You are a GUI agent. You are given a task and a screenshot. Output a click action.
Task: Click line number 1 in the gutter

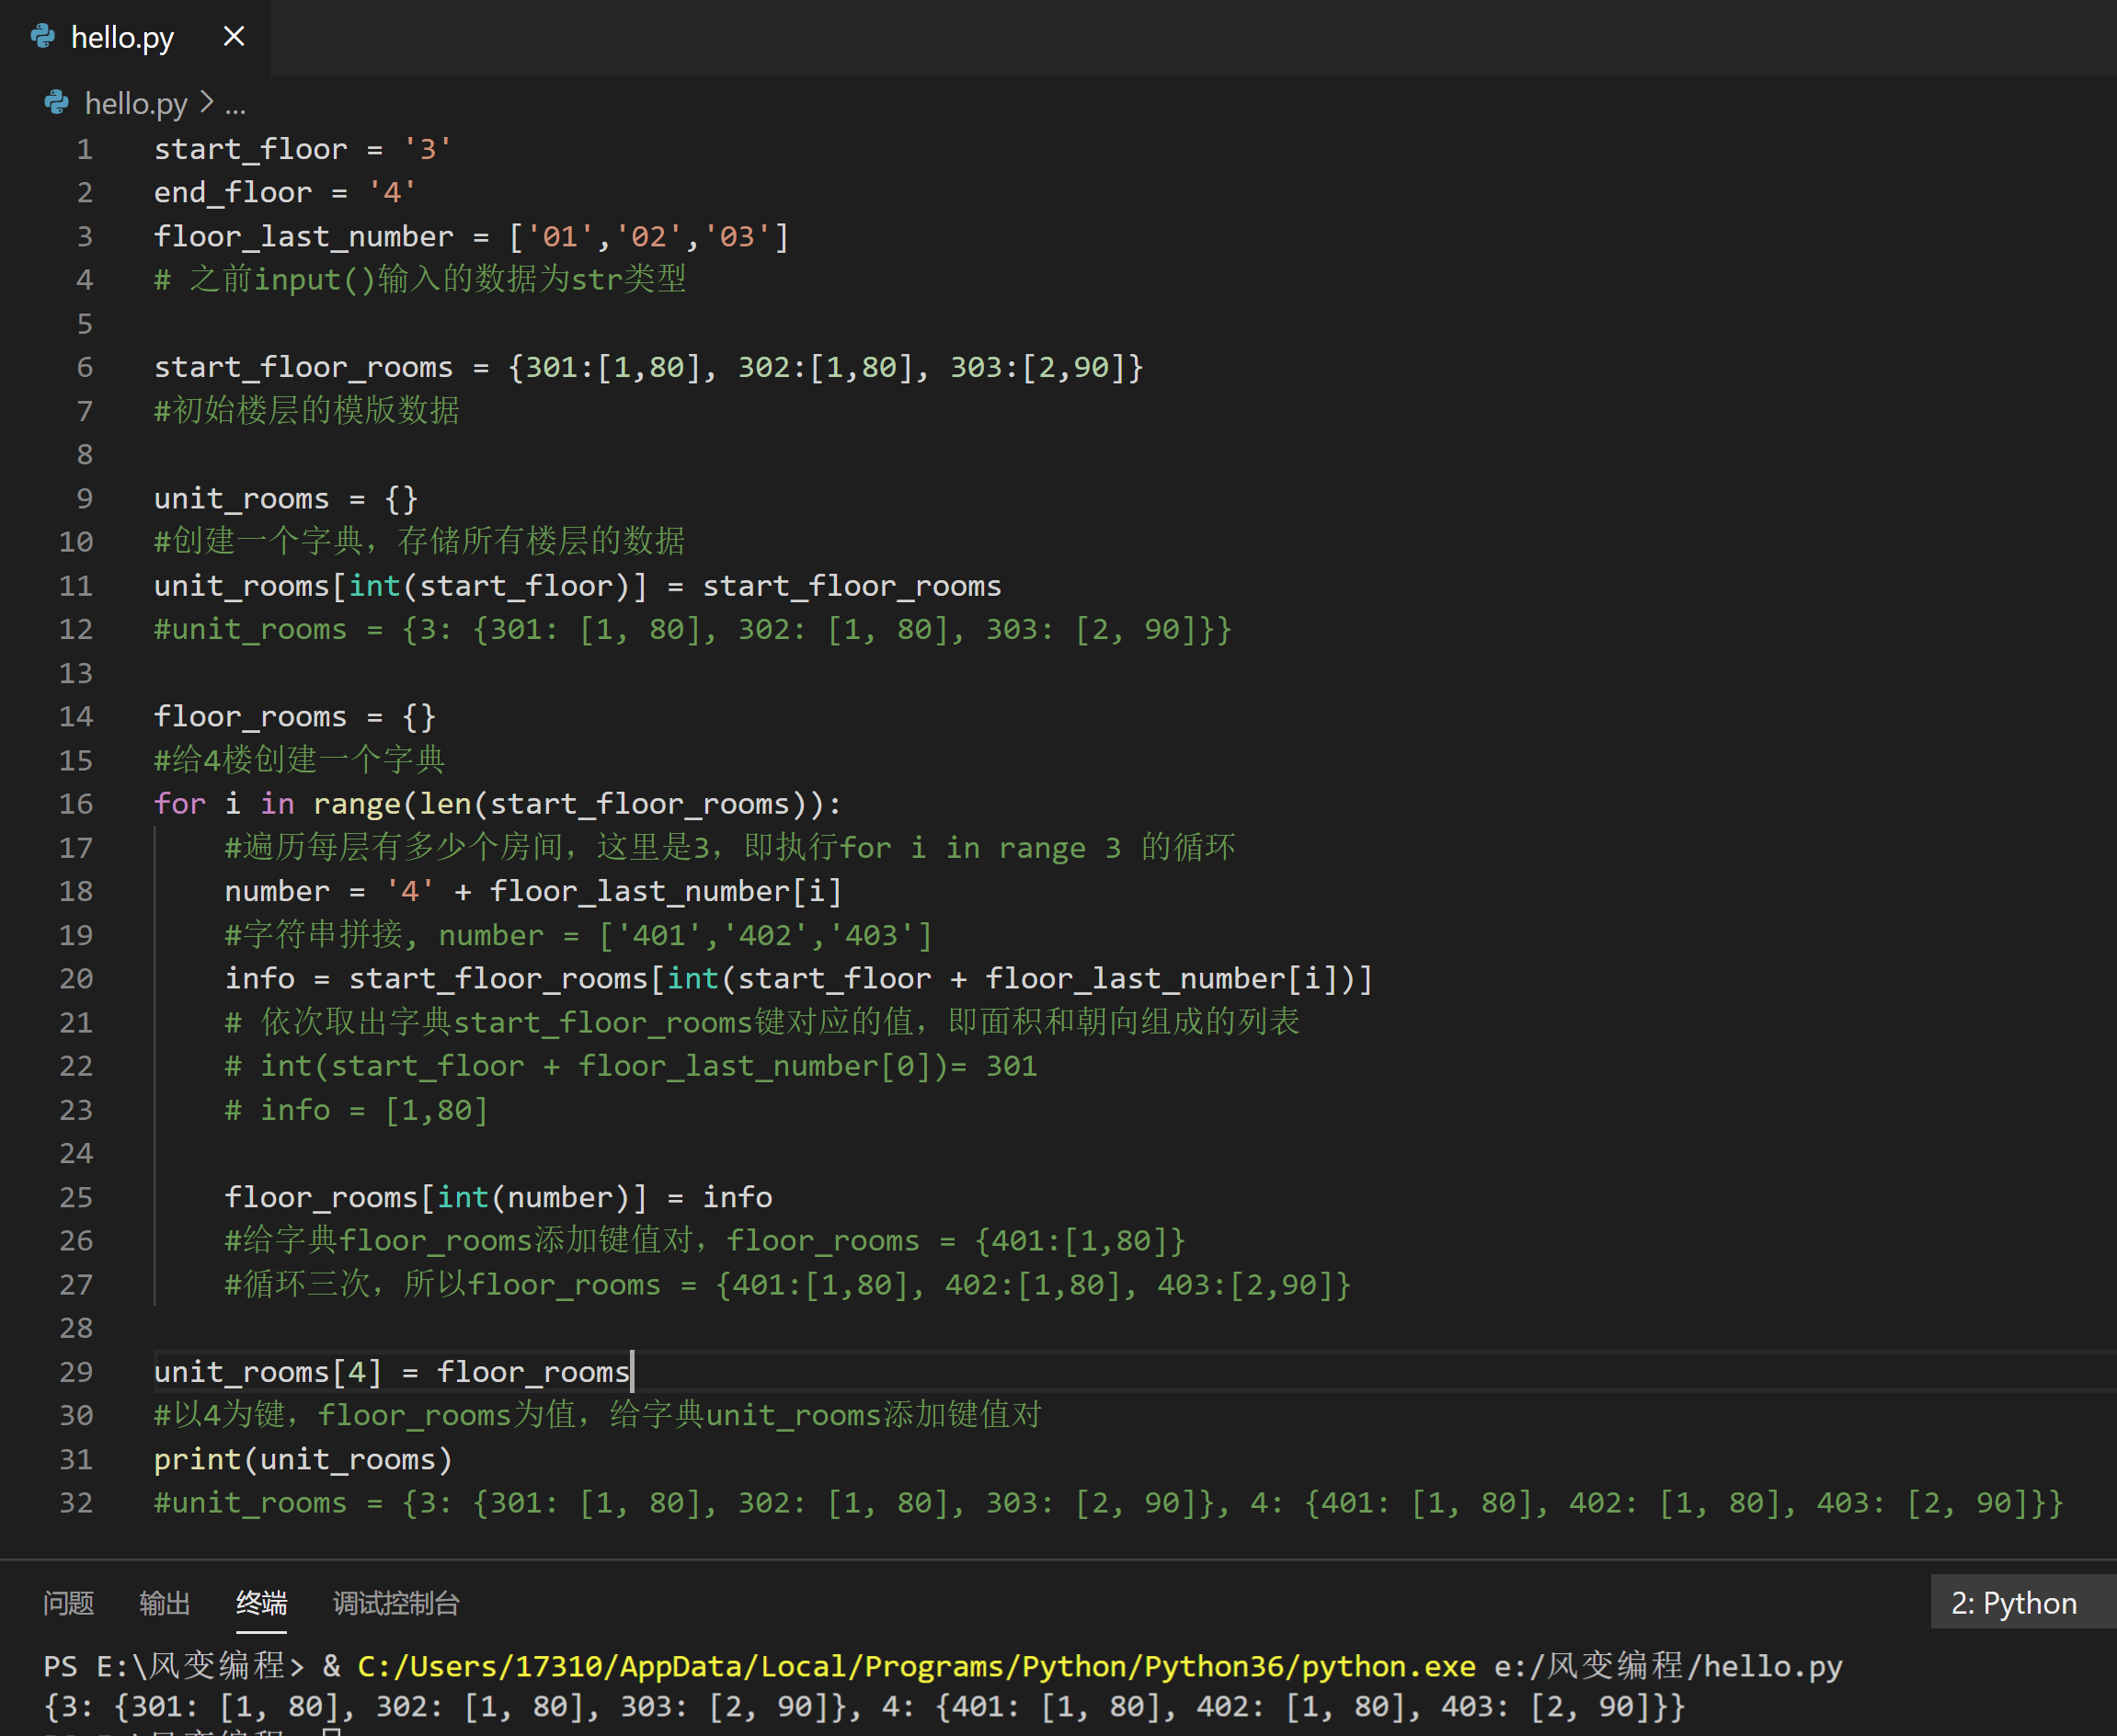point(84,149)
